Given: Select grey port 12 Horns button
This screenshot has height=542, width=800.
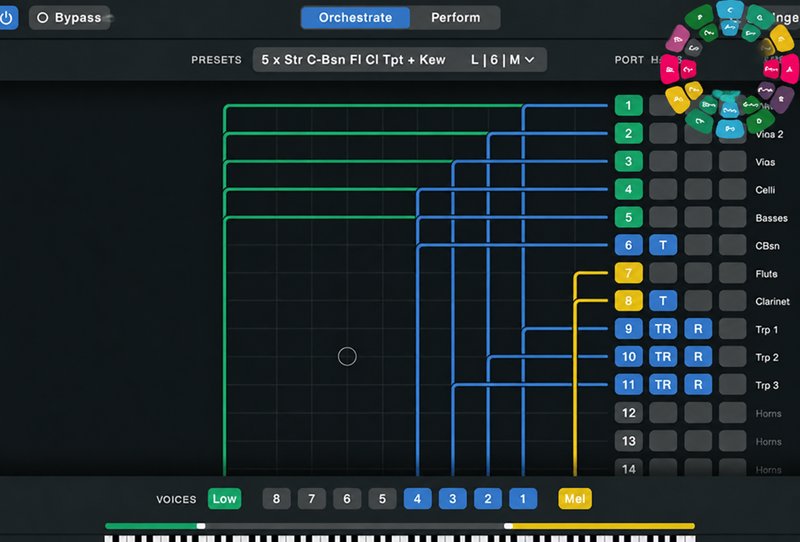Looking at the screenshot, I should pyautogui.click(x=629, y=413).
